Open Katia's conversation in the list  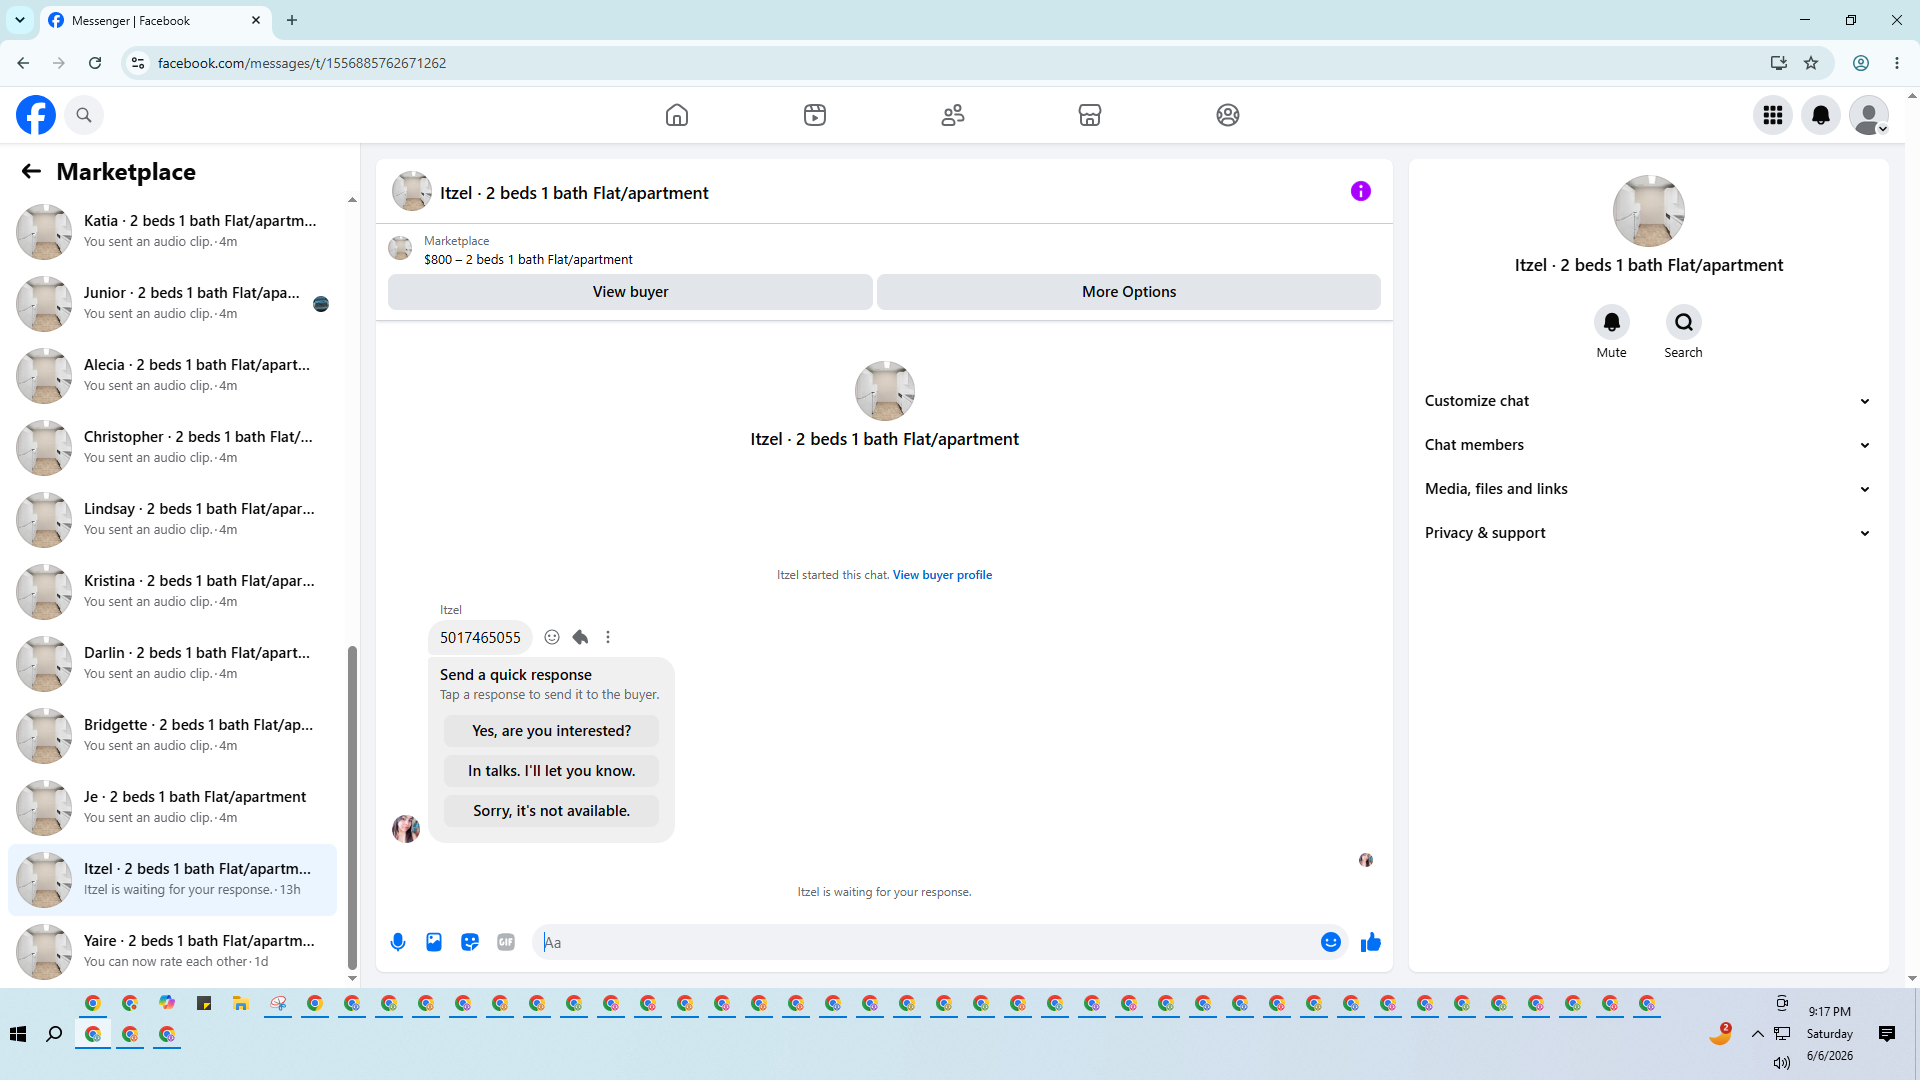[x=173, y=231]
